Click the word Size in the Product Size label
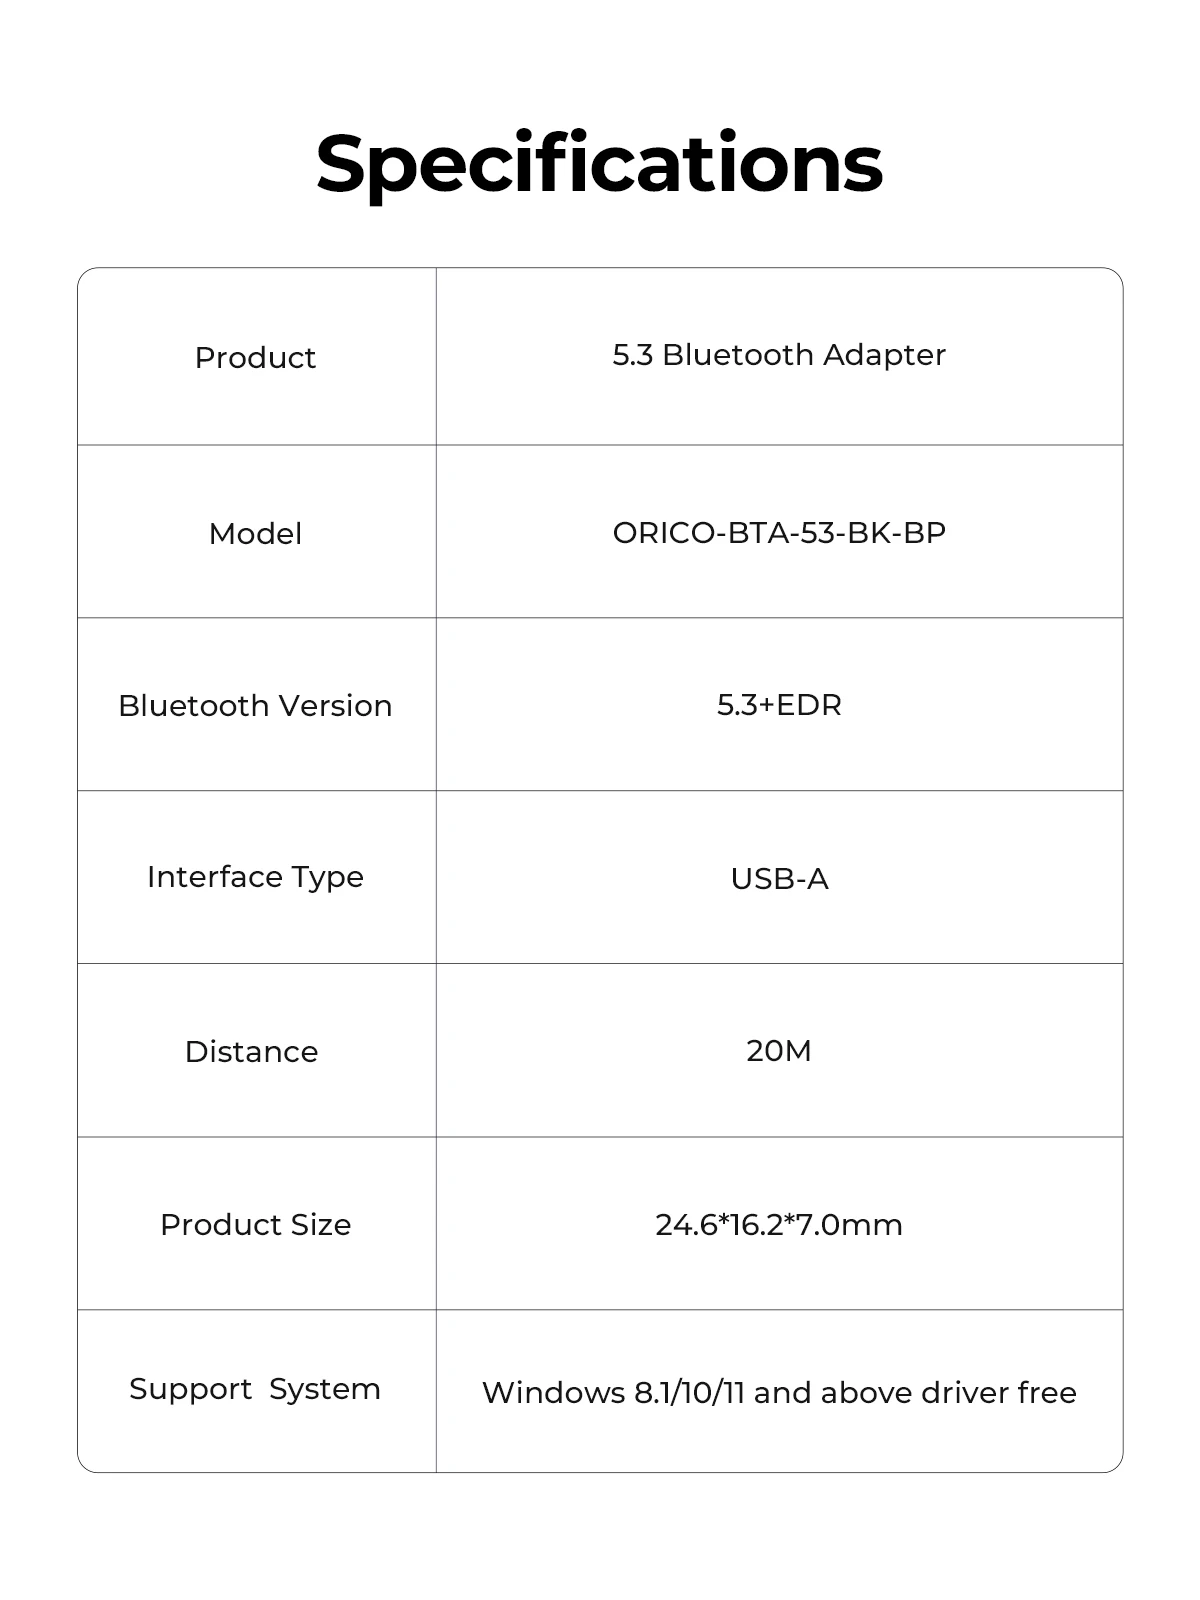Screen dimensions: 1200x1600 point(321,1224)
